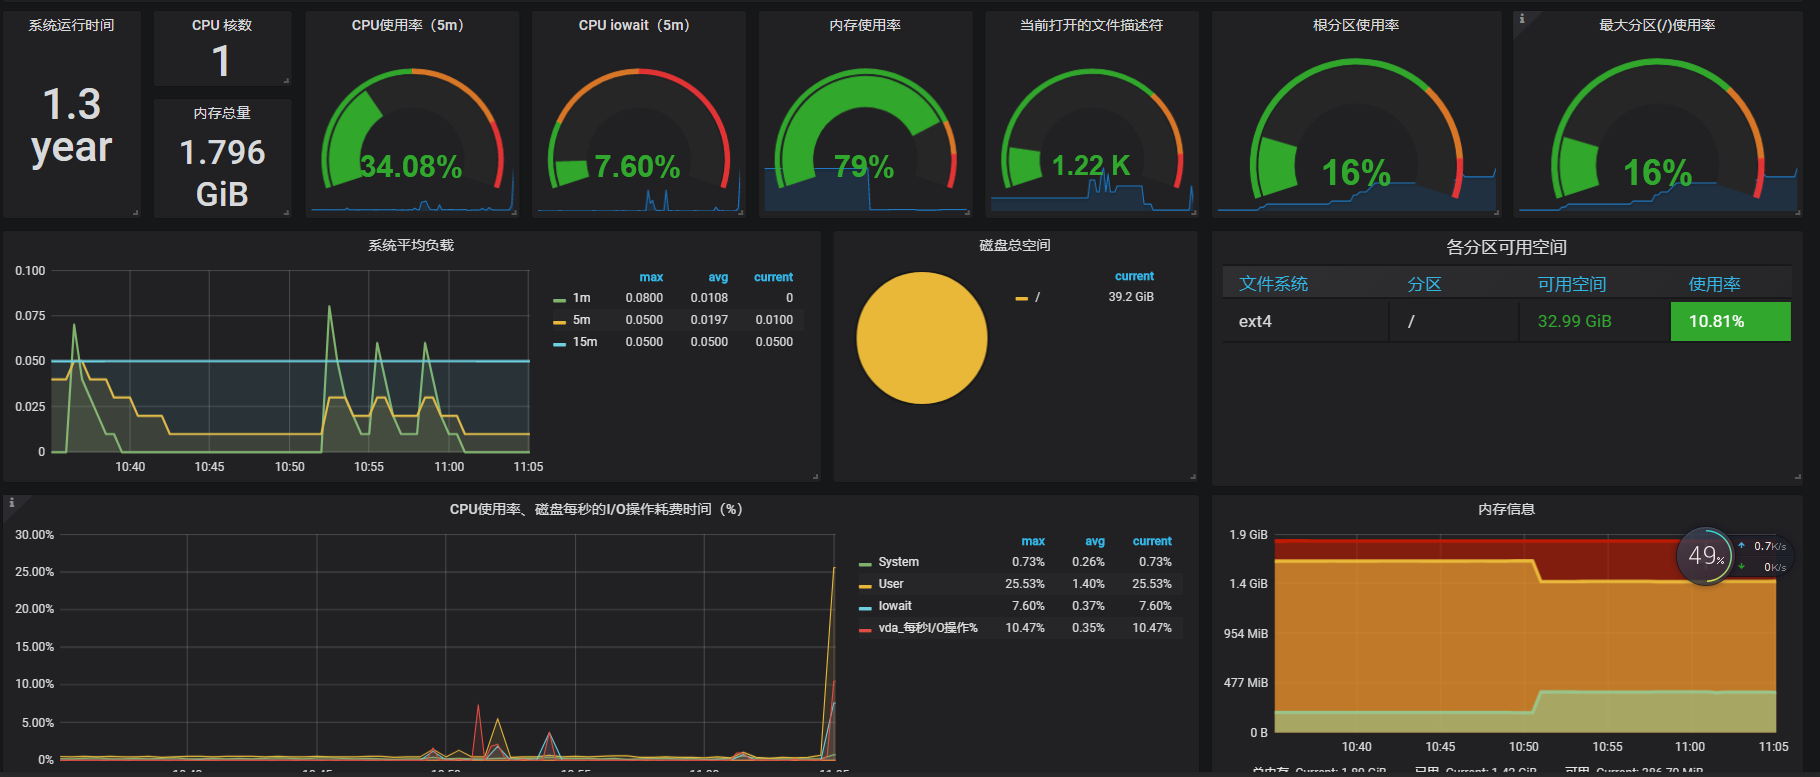
Task: Click the floating 49% monitor circle
Action: click(1705, 555)
